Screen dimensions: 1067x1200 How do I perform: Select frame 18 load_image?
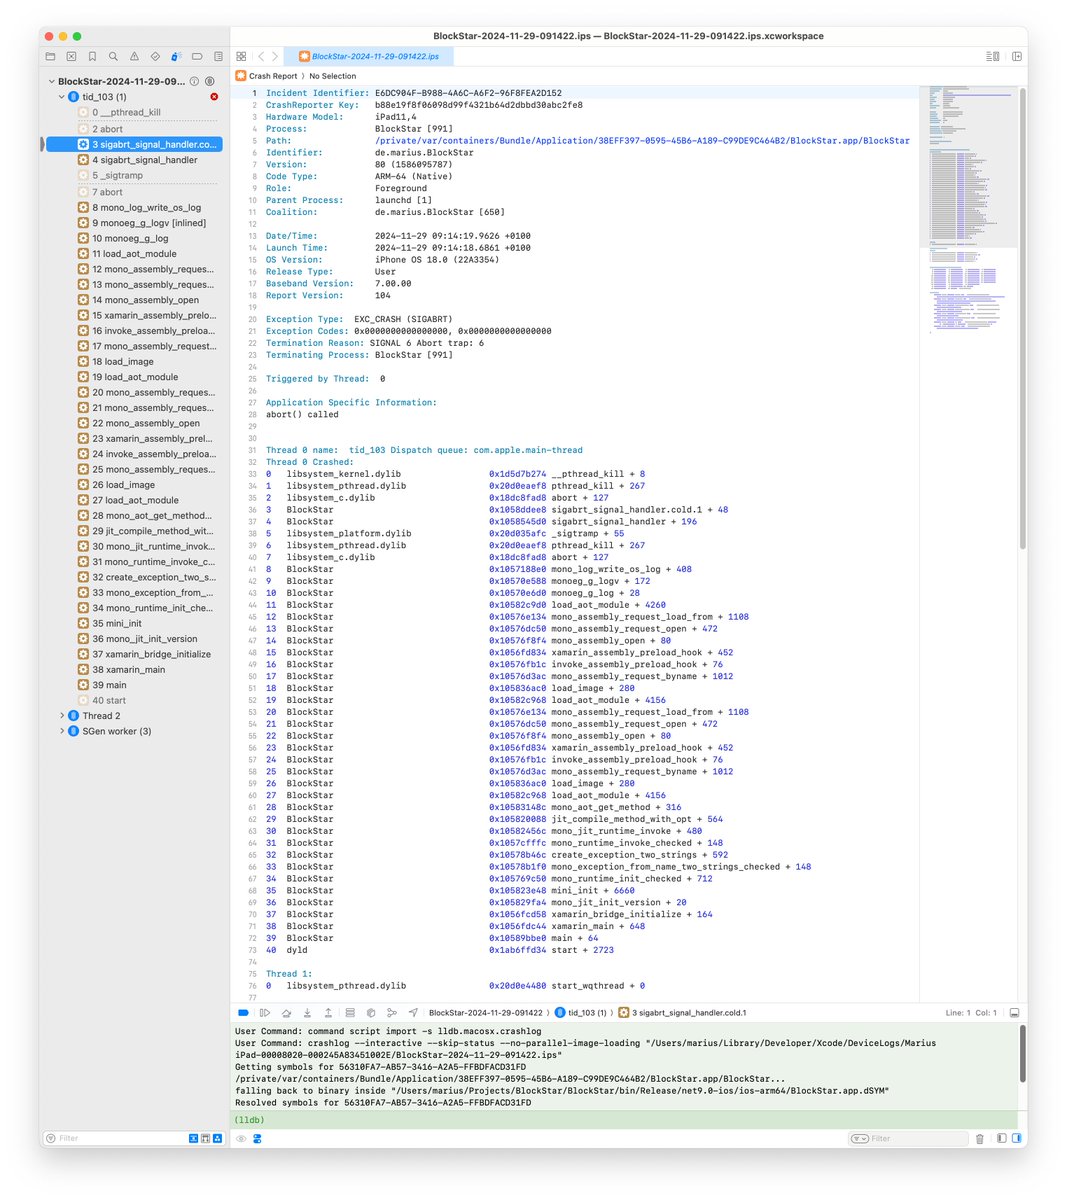(132, 362)
